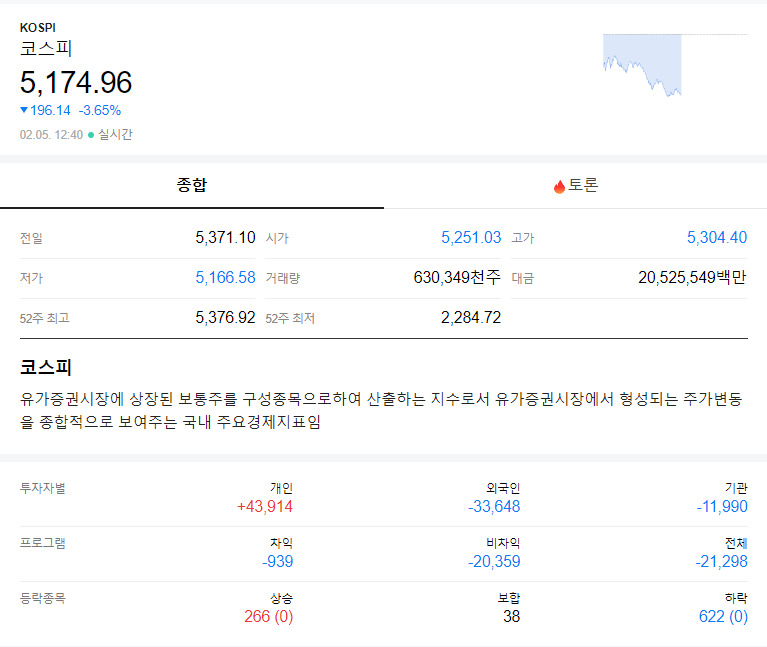Switch to the 토론 tab
Viewport: 767px width, 647px height.
point(575,185)
